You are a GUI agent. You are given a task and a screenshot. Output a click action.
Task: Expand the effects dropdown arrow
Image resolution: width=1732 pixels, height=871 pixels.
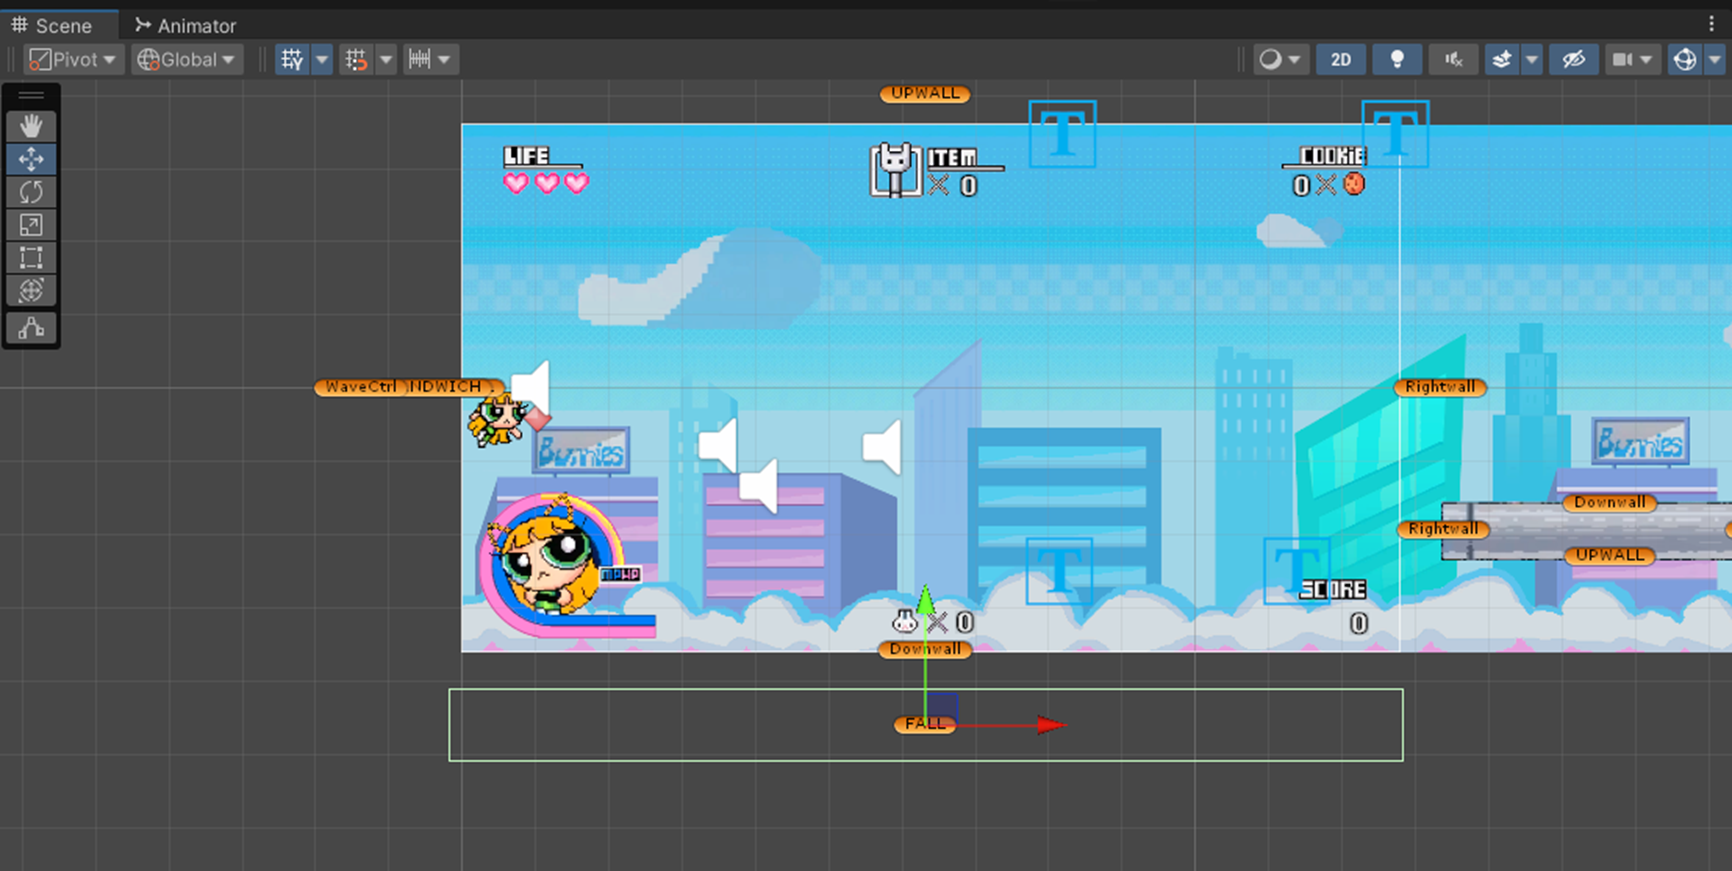point(1531,60)
